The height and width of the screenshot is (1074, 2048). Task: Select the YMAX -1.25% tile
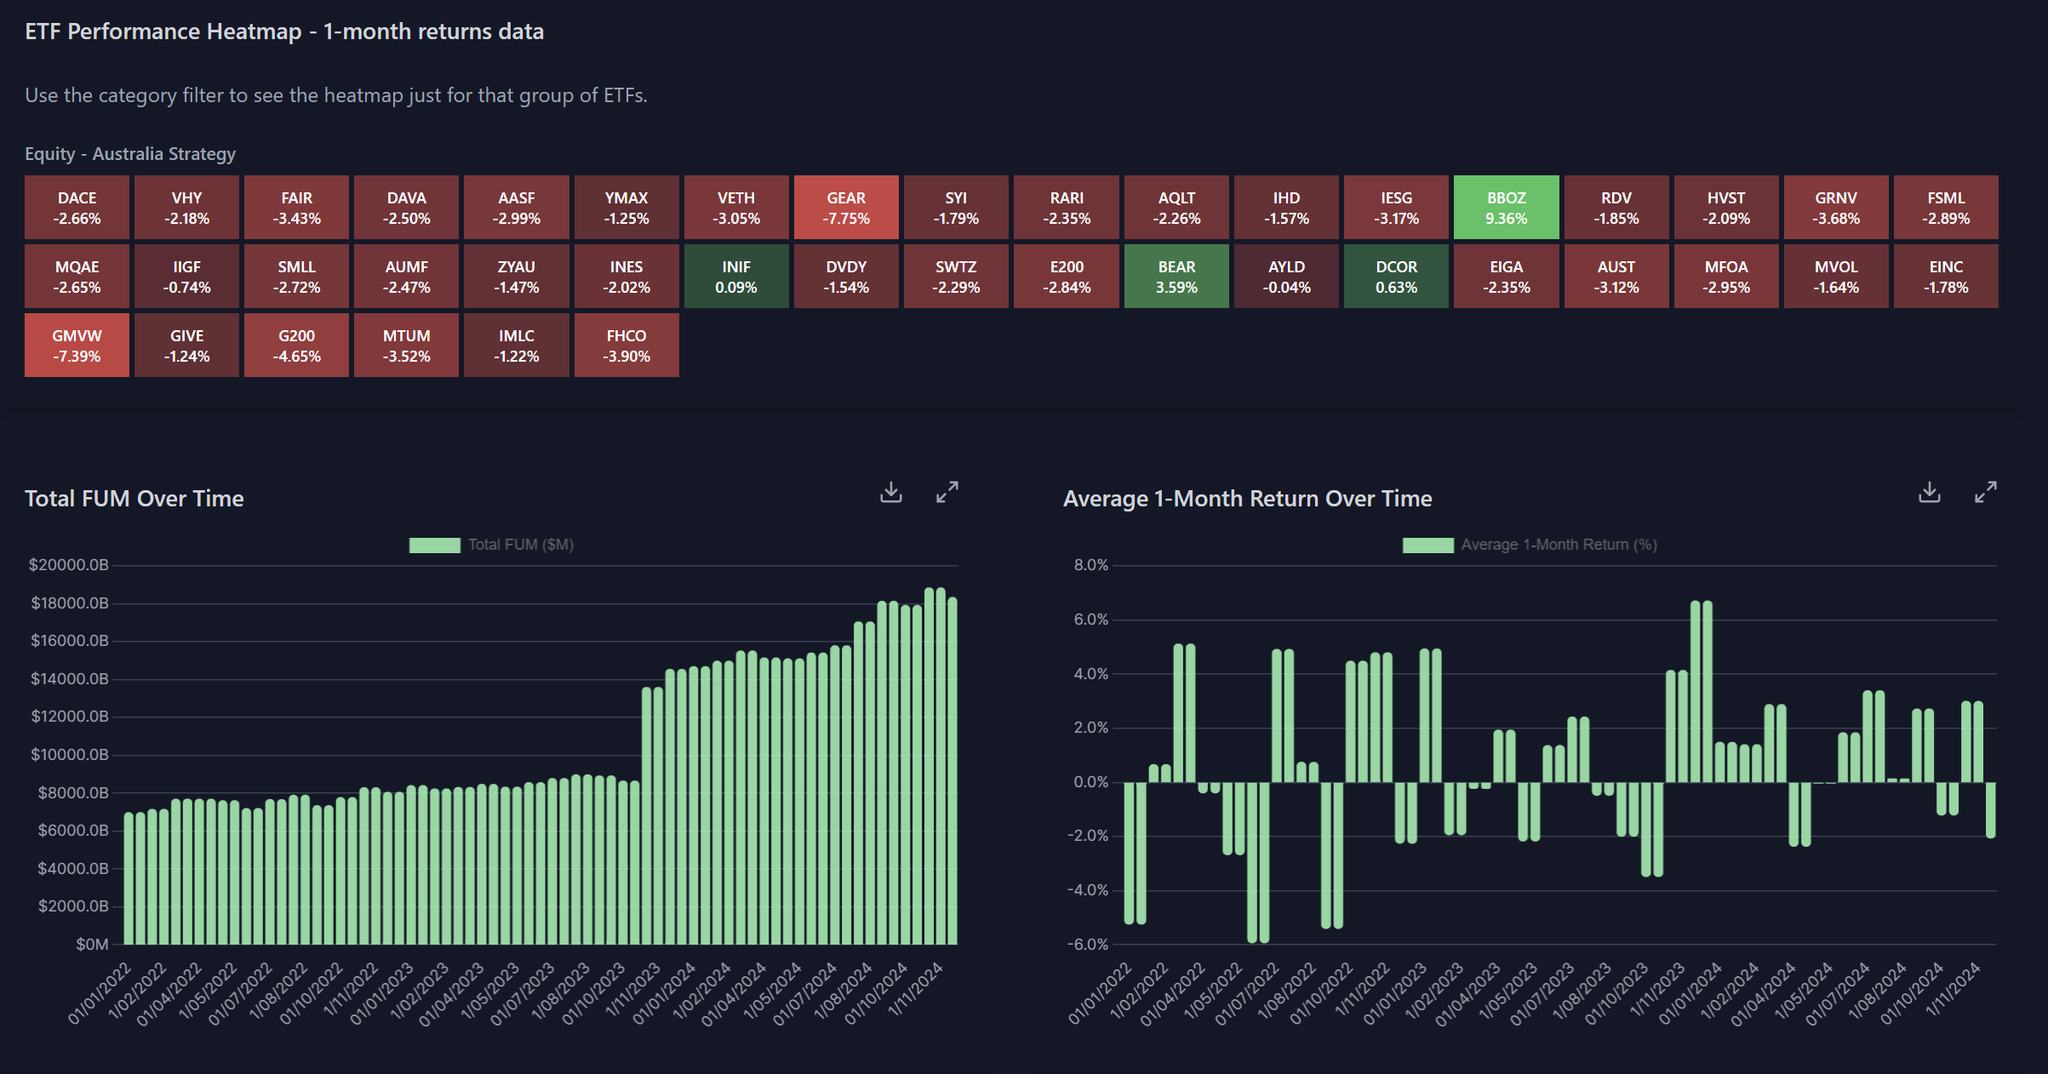[626, 207]
